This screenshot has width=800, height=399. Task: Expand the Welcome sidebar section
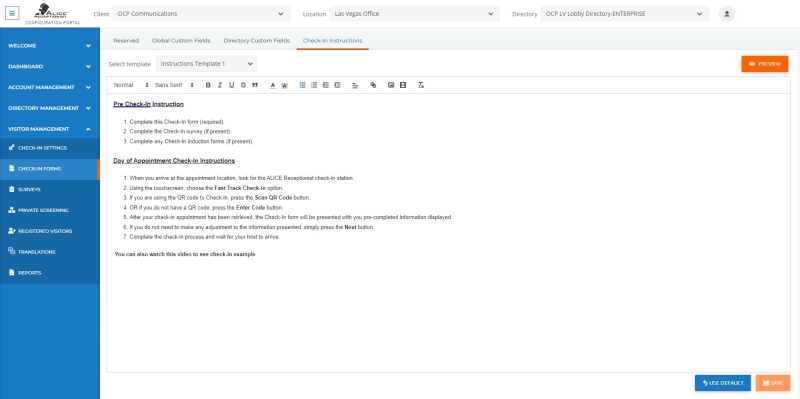click(x=49, y=46)
